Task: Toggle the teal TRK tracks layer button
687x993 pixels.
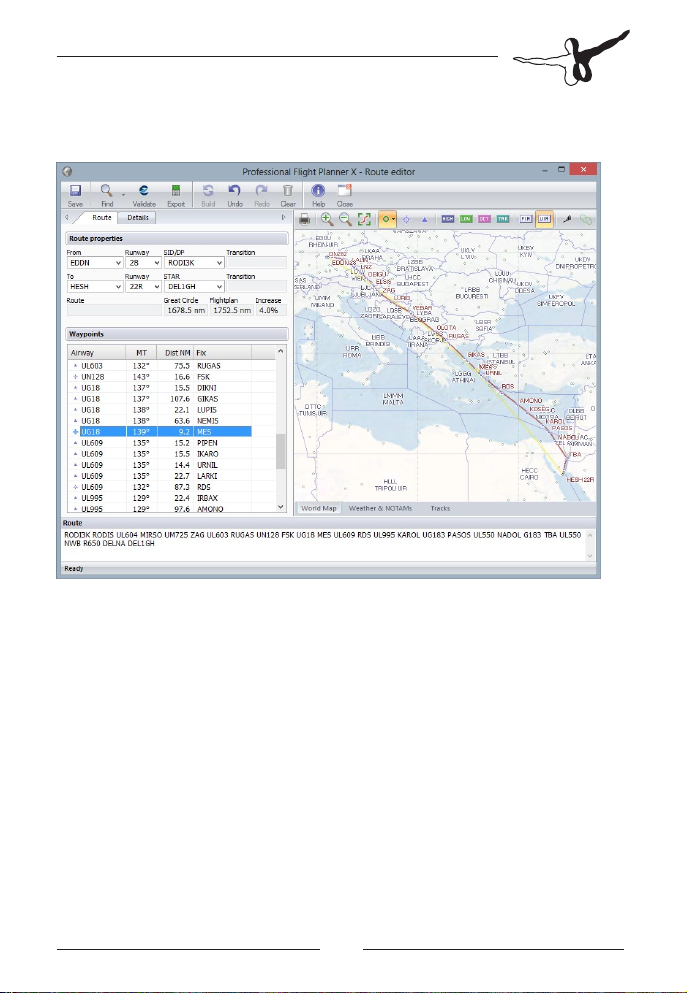Action: tap(503, 219)
